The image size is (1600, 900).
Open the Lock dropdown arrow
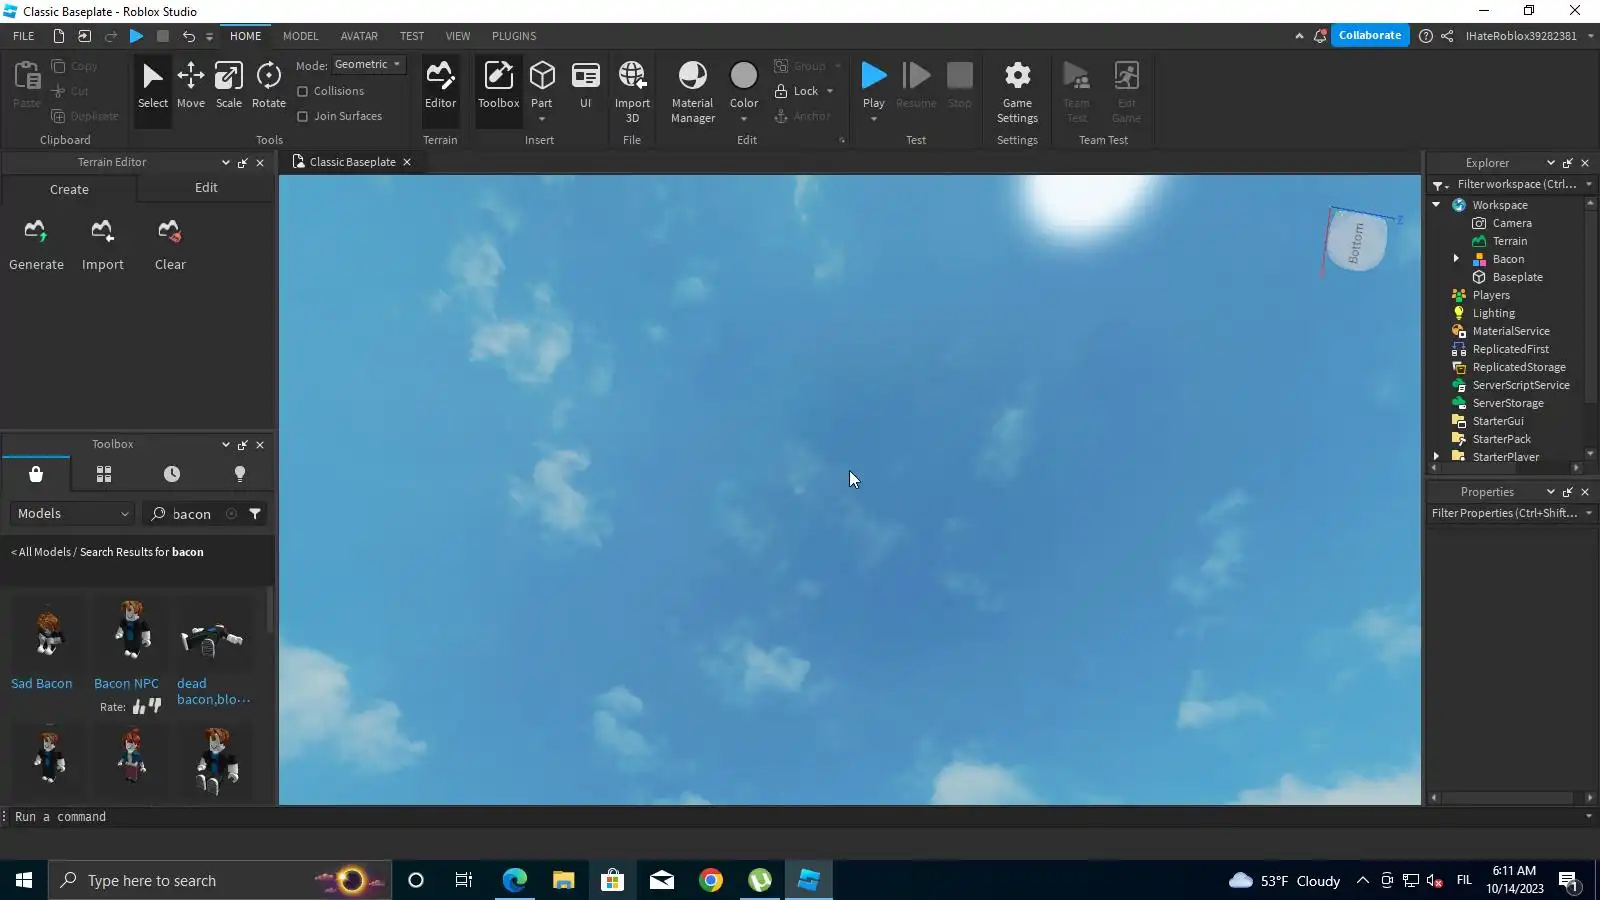(830, 91)
